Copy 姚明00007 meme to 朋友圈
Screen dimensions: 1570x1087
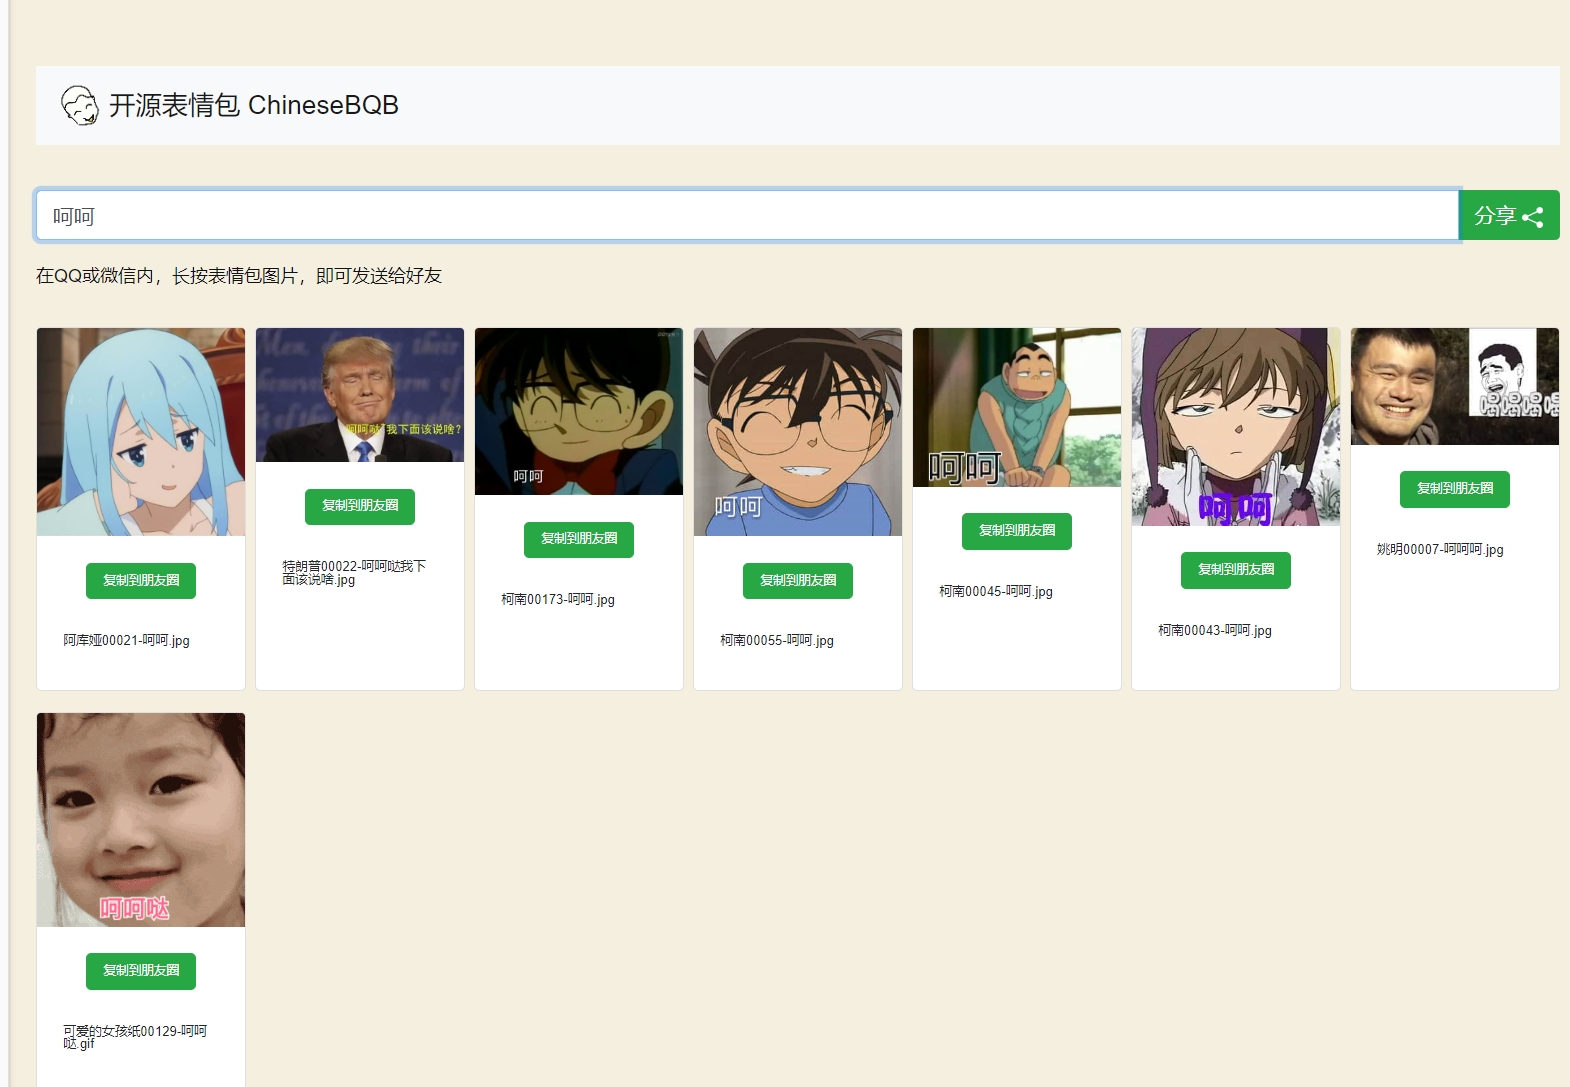point(1455,489)
